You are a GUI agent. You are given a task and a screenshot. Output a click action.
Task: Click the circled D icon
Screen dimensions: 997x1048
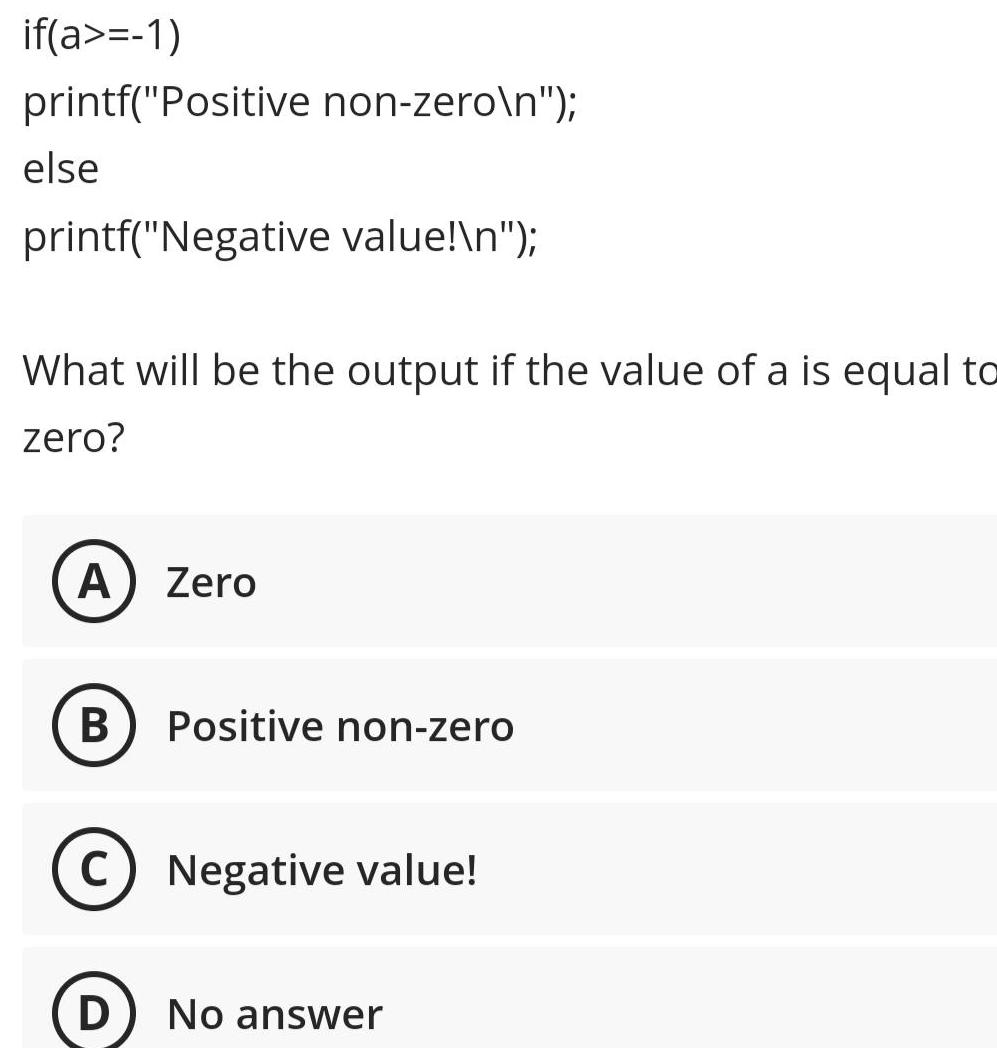93,1013
